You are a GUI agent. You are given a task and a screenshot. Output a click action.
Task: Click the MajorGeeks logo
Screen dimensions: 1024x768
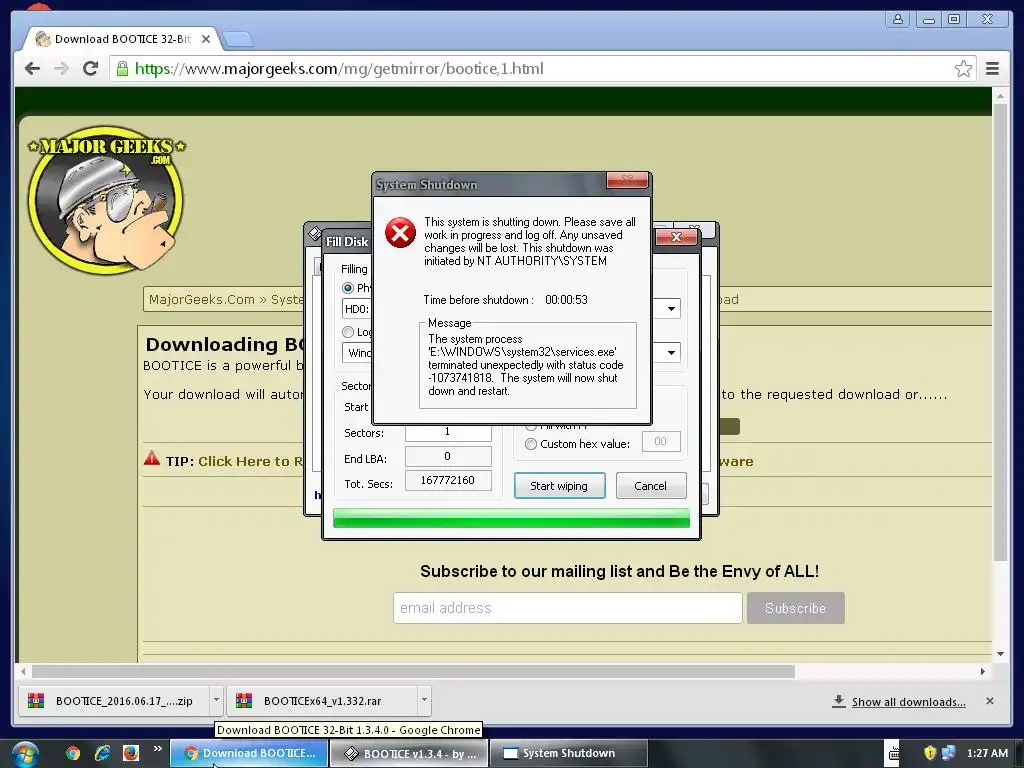click(x=106, y=200)
